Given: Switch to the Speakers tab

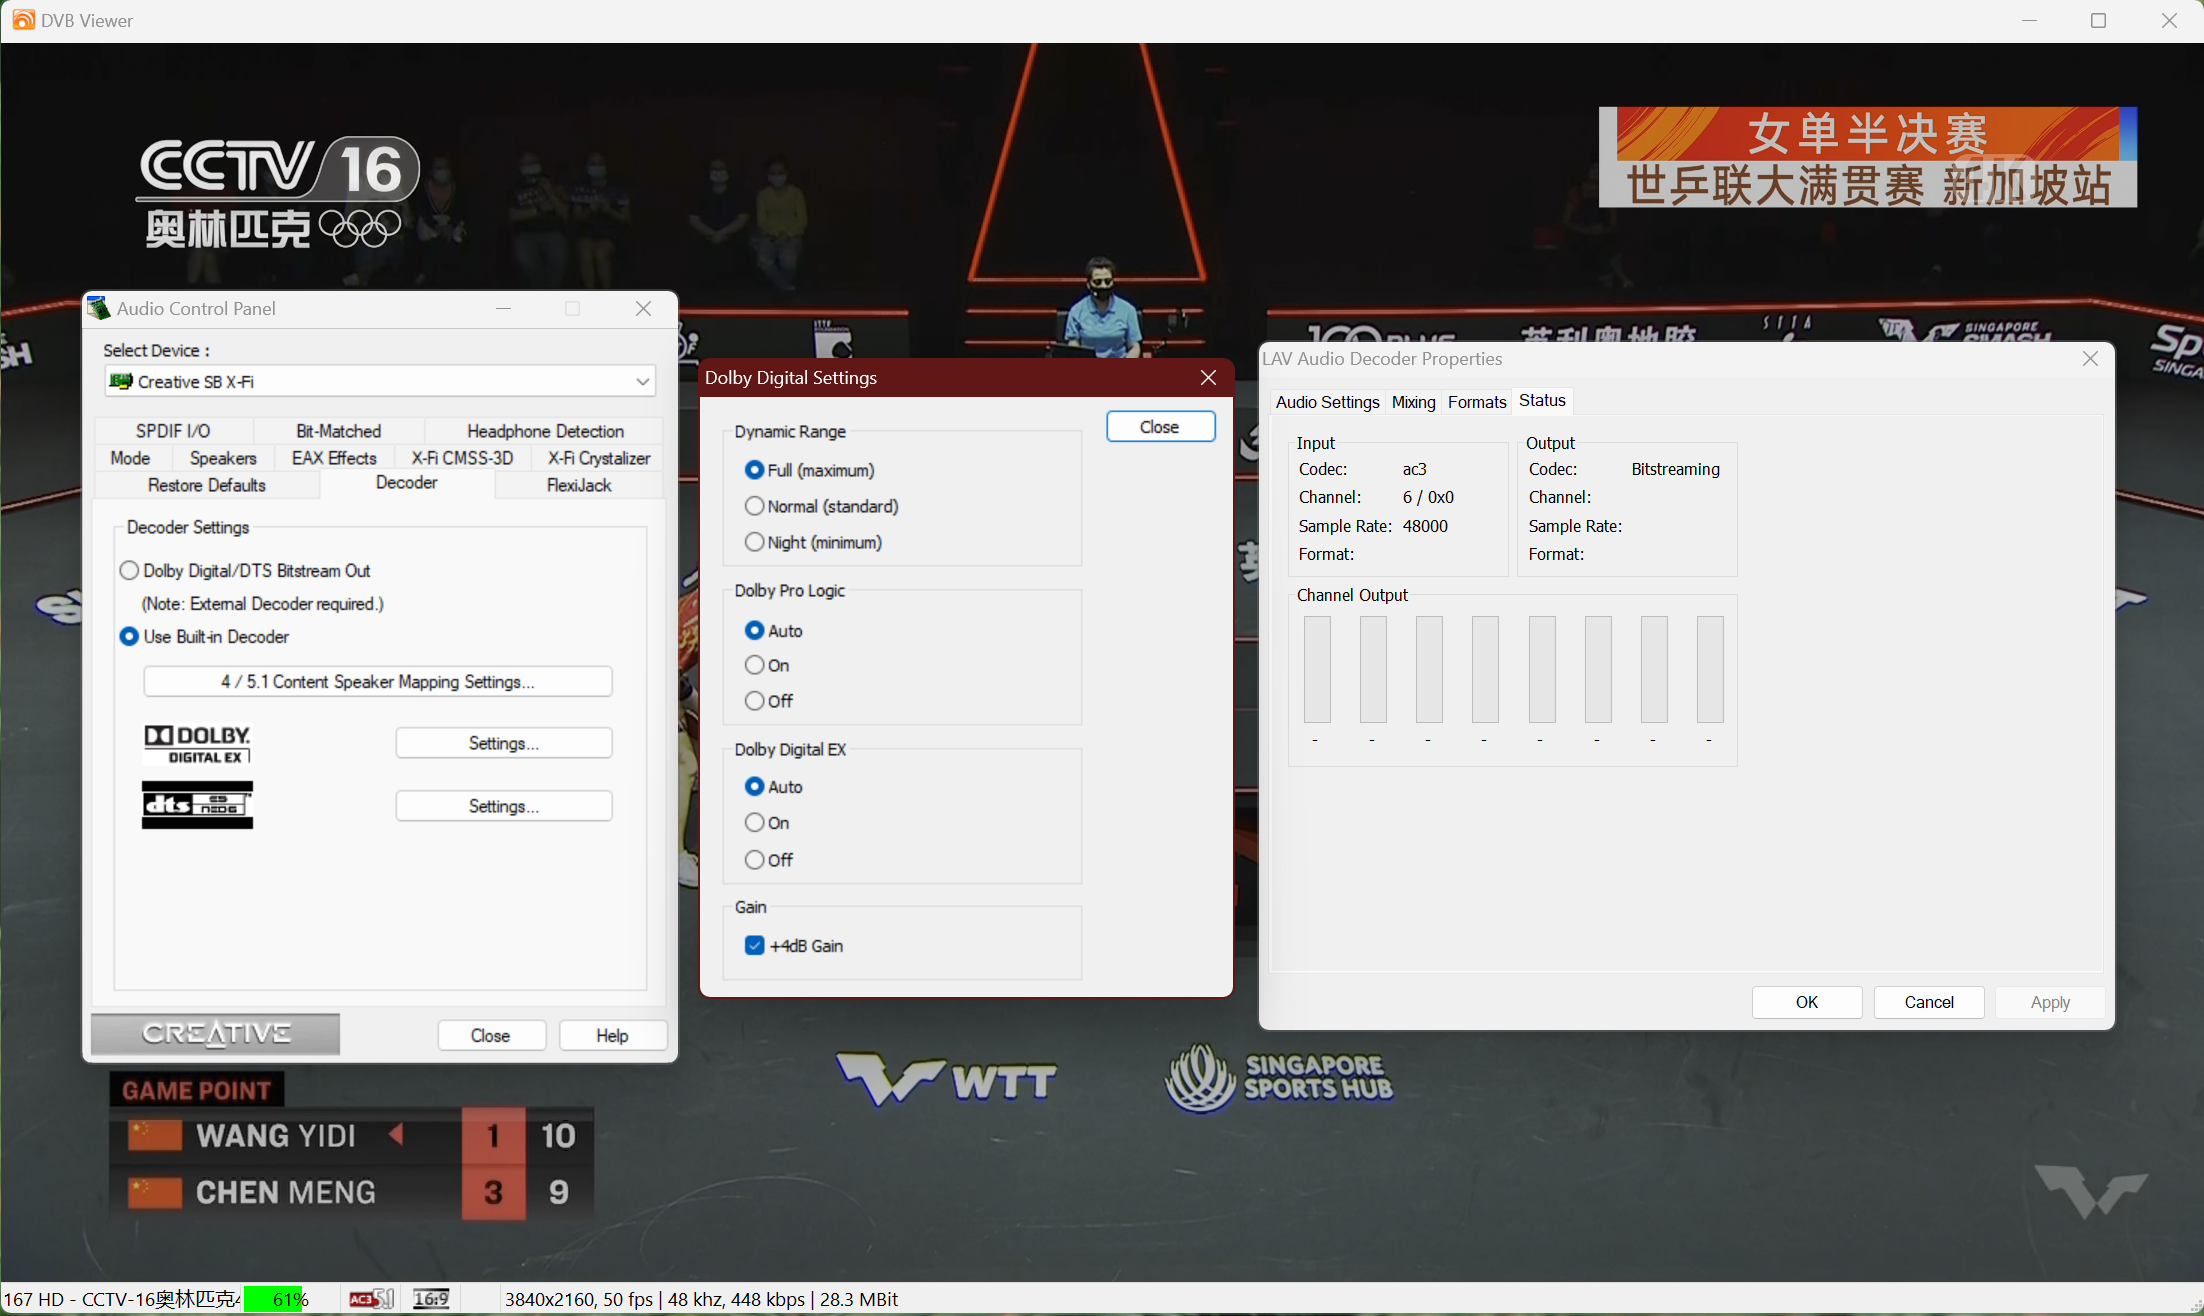Looking at the screenshot, I should [223, 458].
